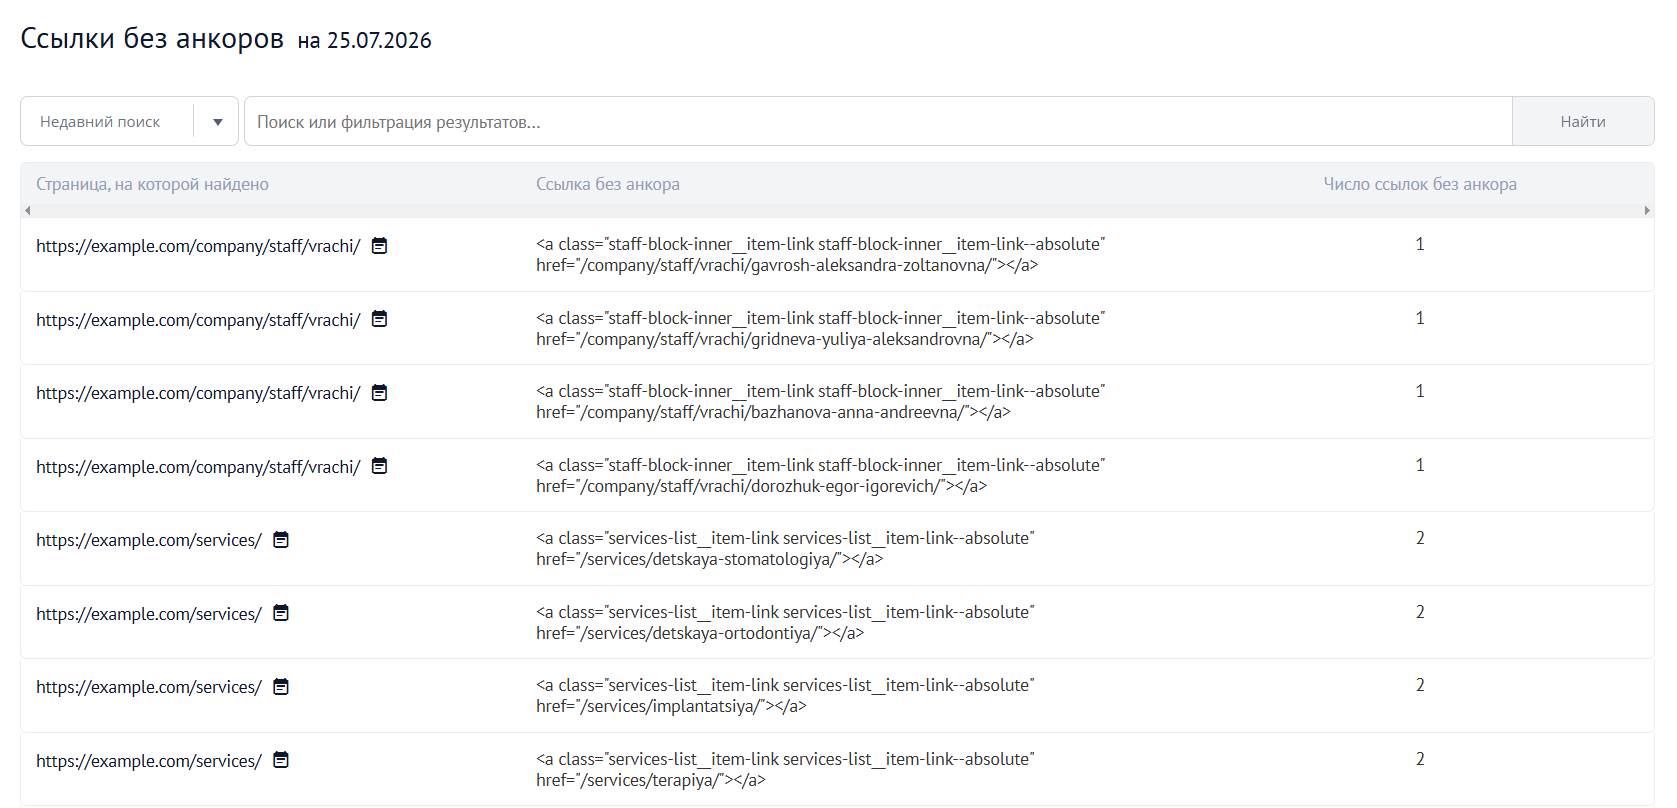Click the left arrow of horizontal scrollbar

28,211
